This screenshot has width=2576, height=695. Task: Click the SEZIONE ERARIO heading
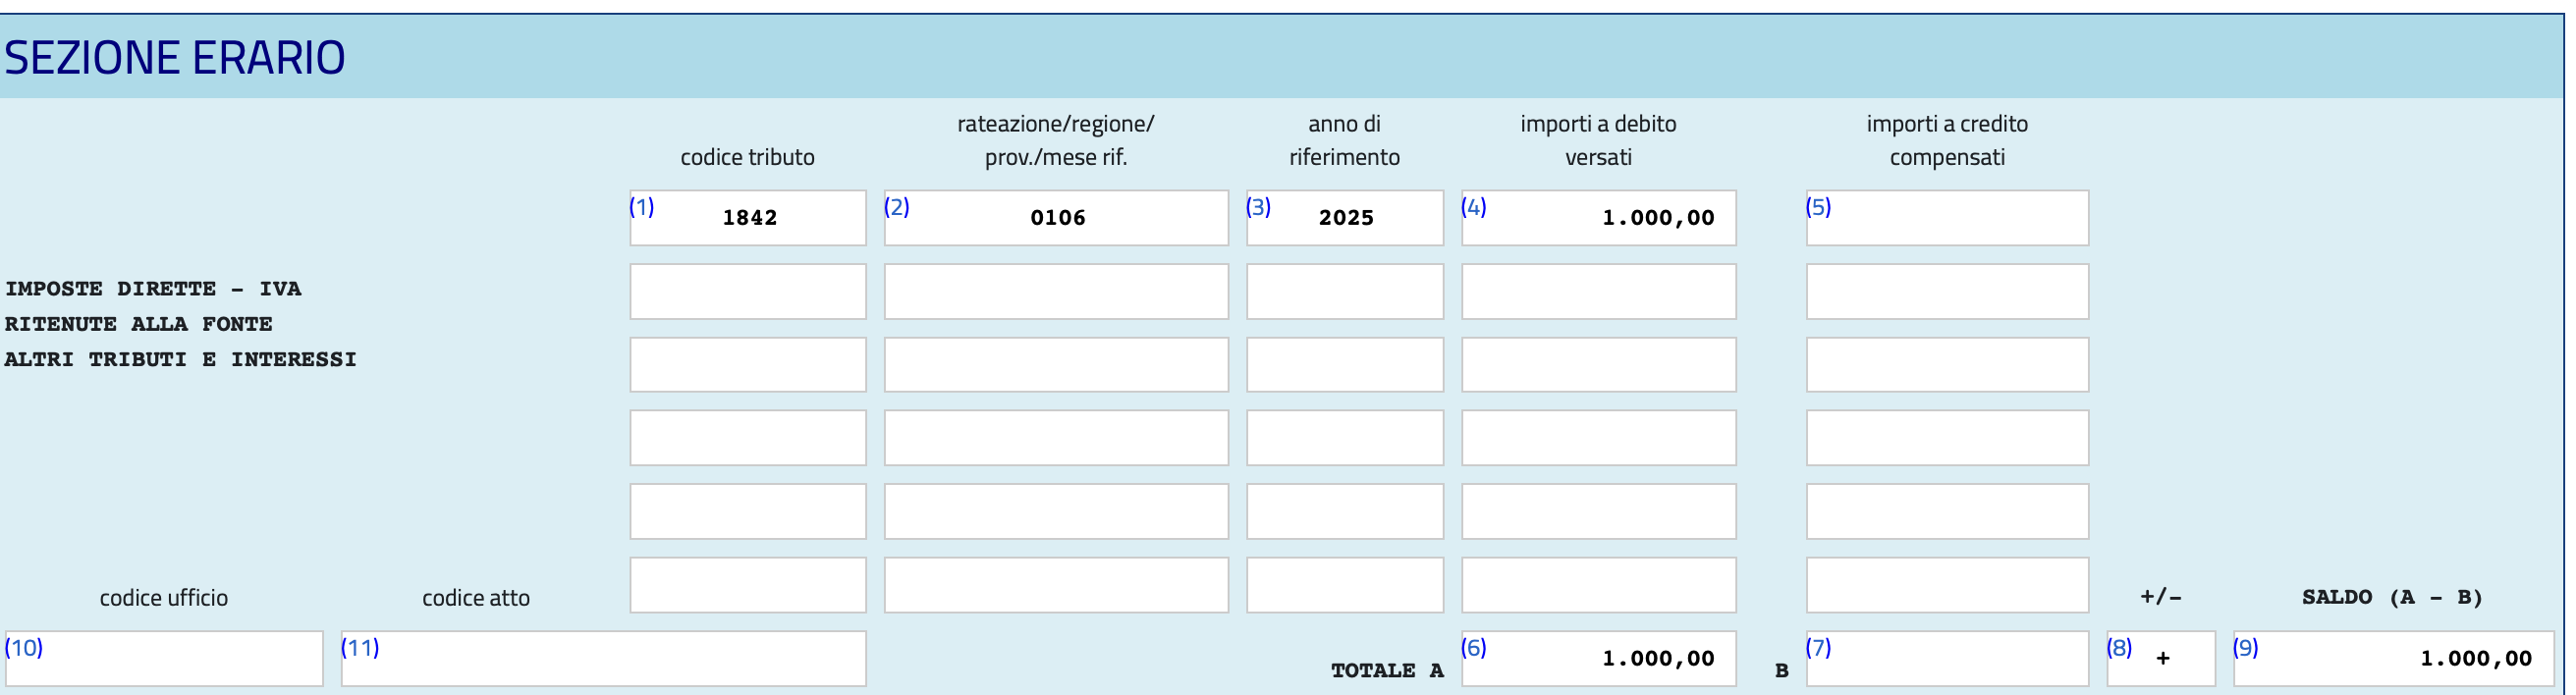point(175,57)
